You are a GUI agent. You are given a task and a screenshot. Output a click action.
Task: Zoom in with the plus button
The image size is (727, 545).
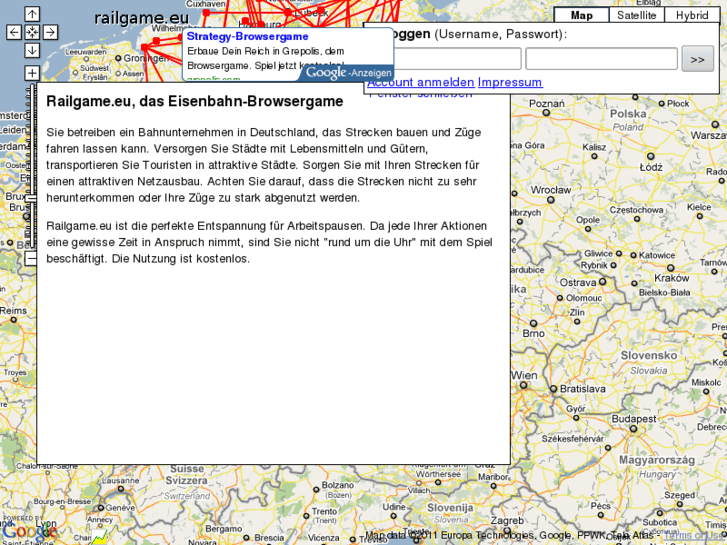32,73
